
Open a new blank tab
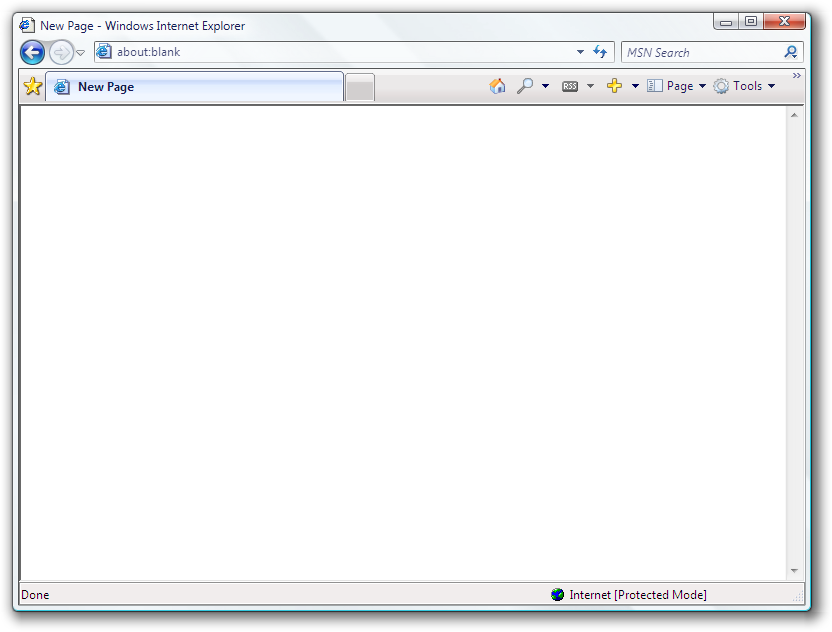358,86
